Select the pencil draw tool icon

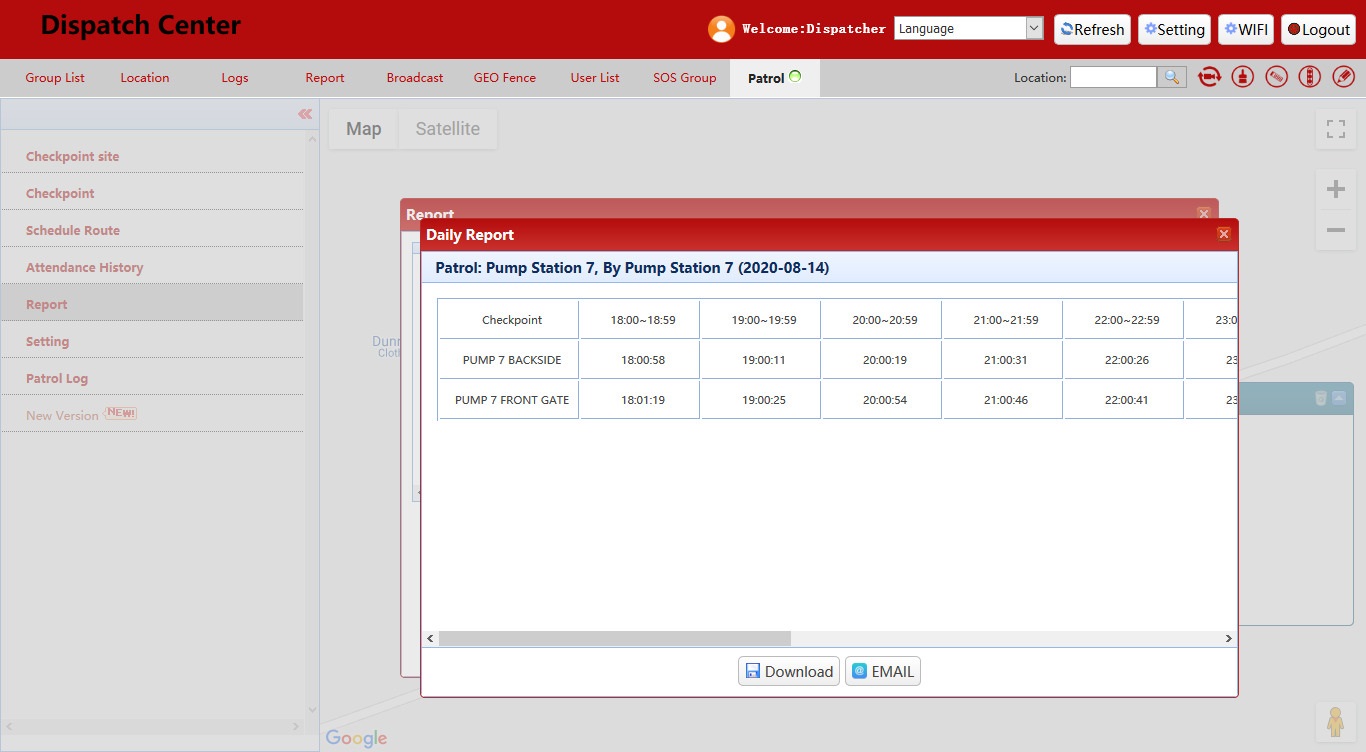point(1343,77)
